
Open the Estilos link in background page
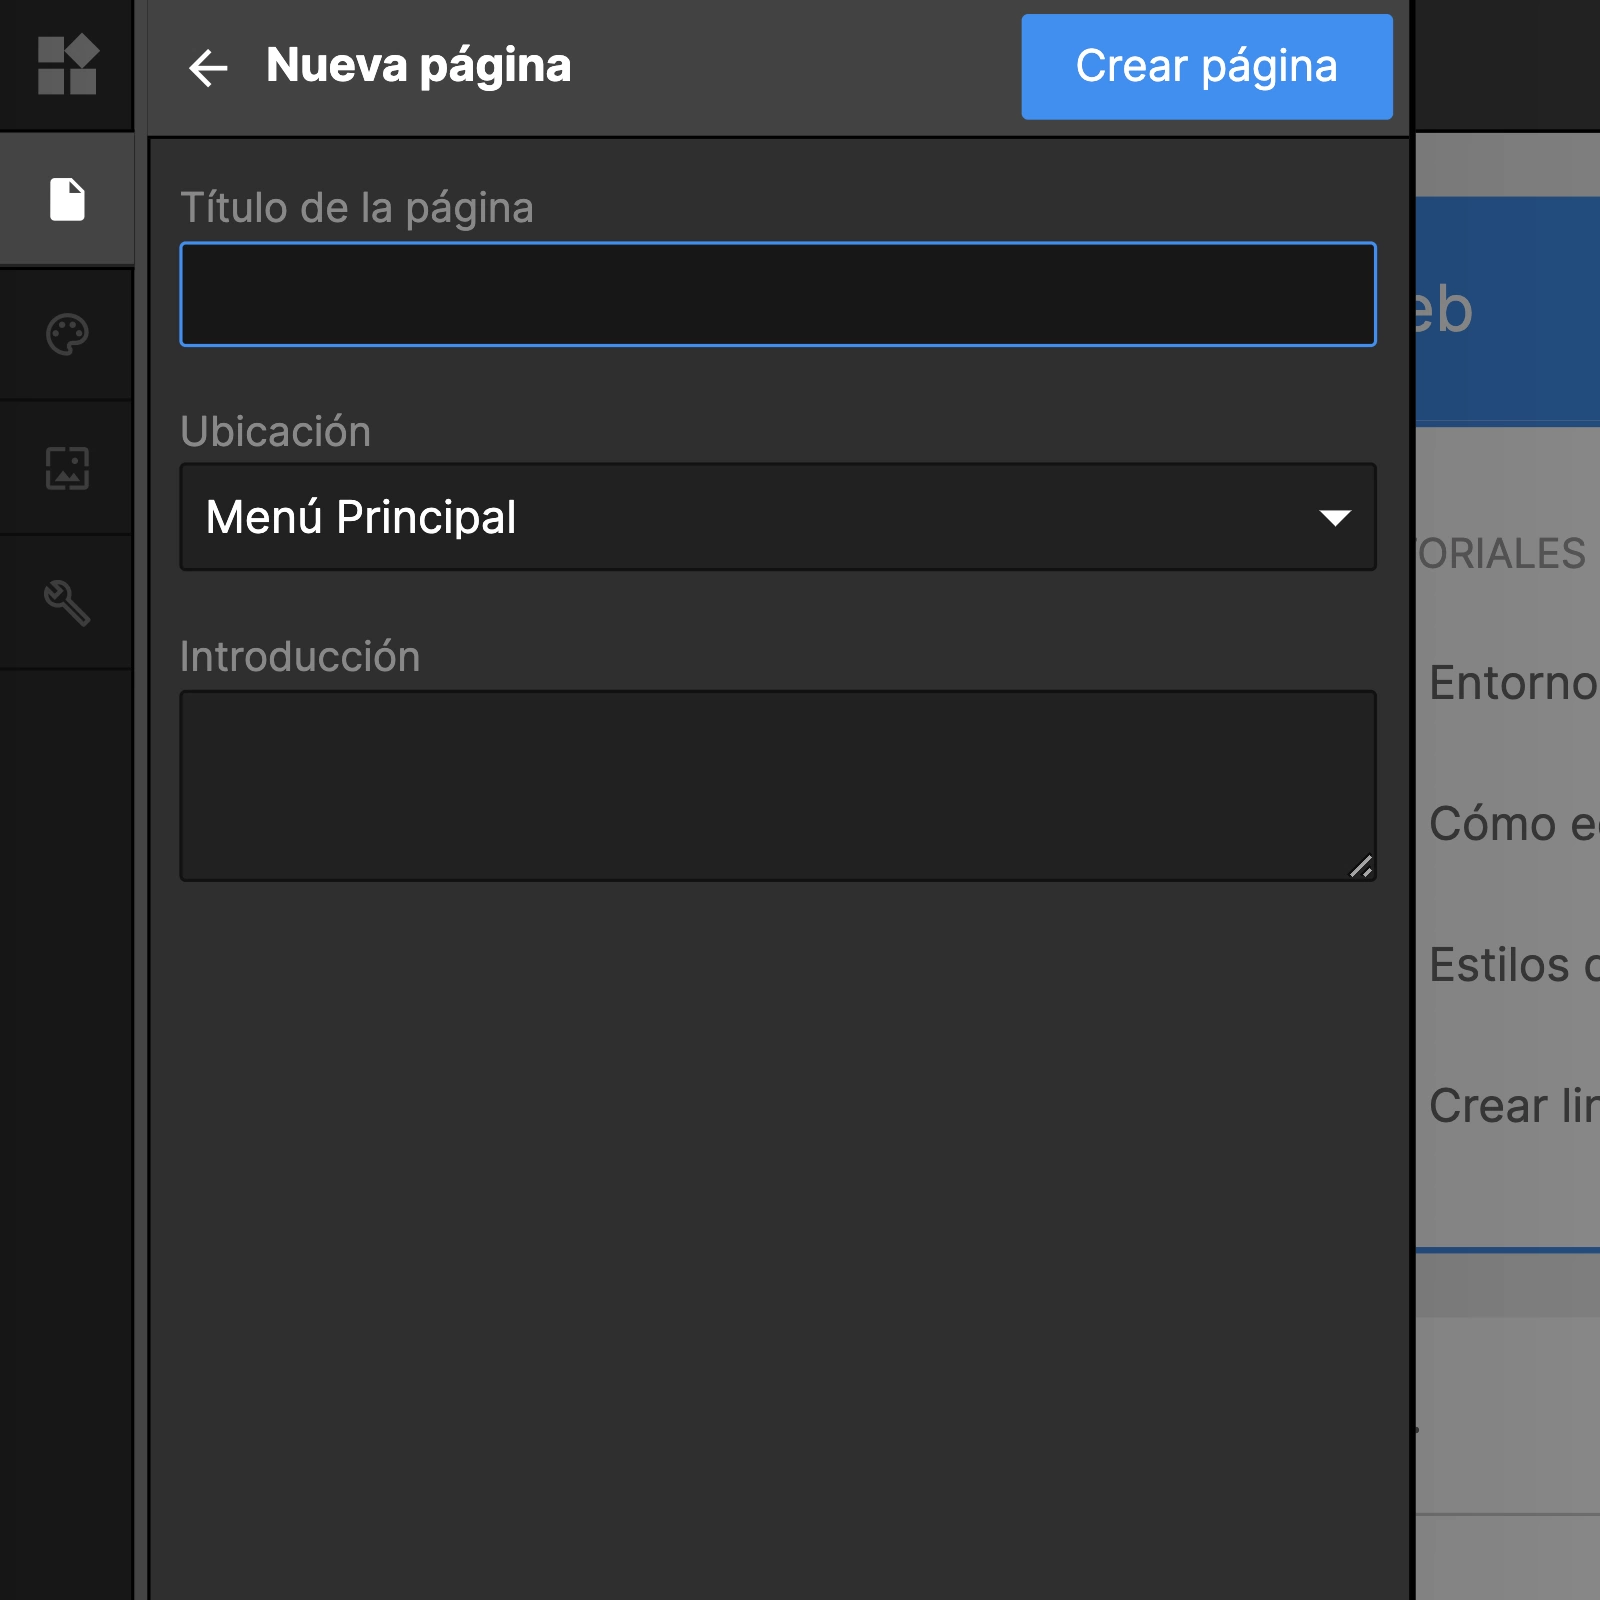tap(1514, 965)
